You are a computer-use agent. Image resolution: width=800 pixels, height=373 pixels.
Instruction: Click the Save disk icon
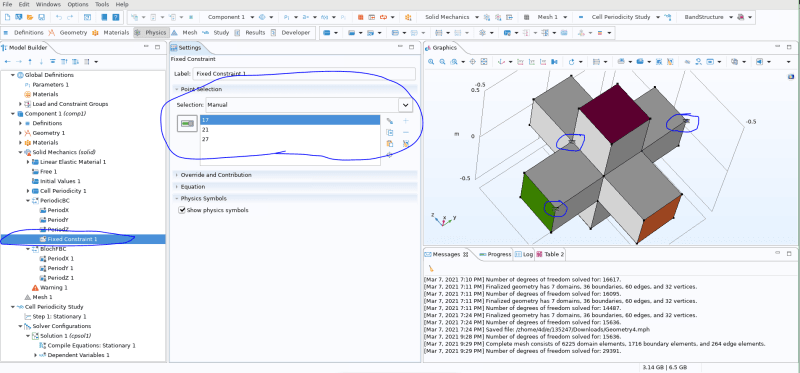point(41,17)
